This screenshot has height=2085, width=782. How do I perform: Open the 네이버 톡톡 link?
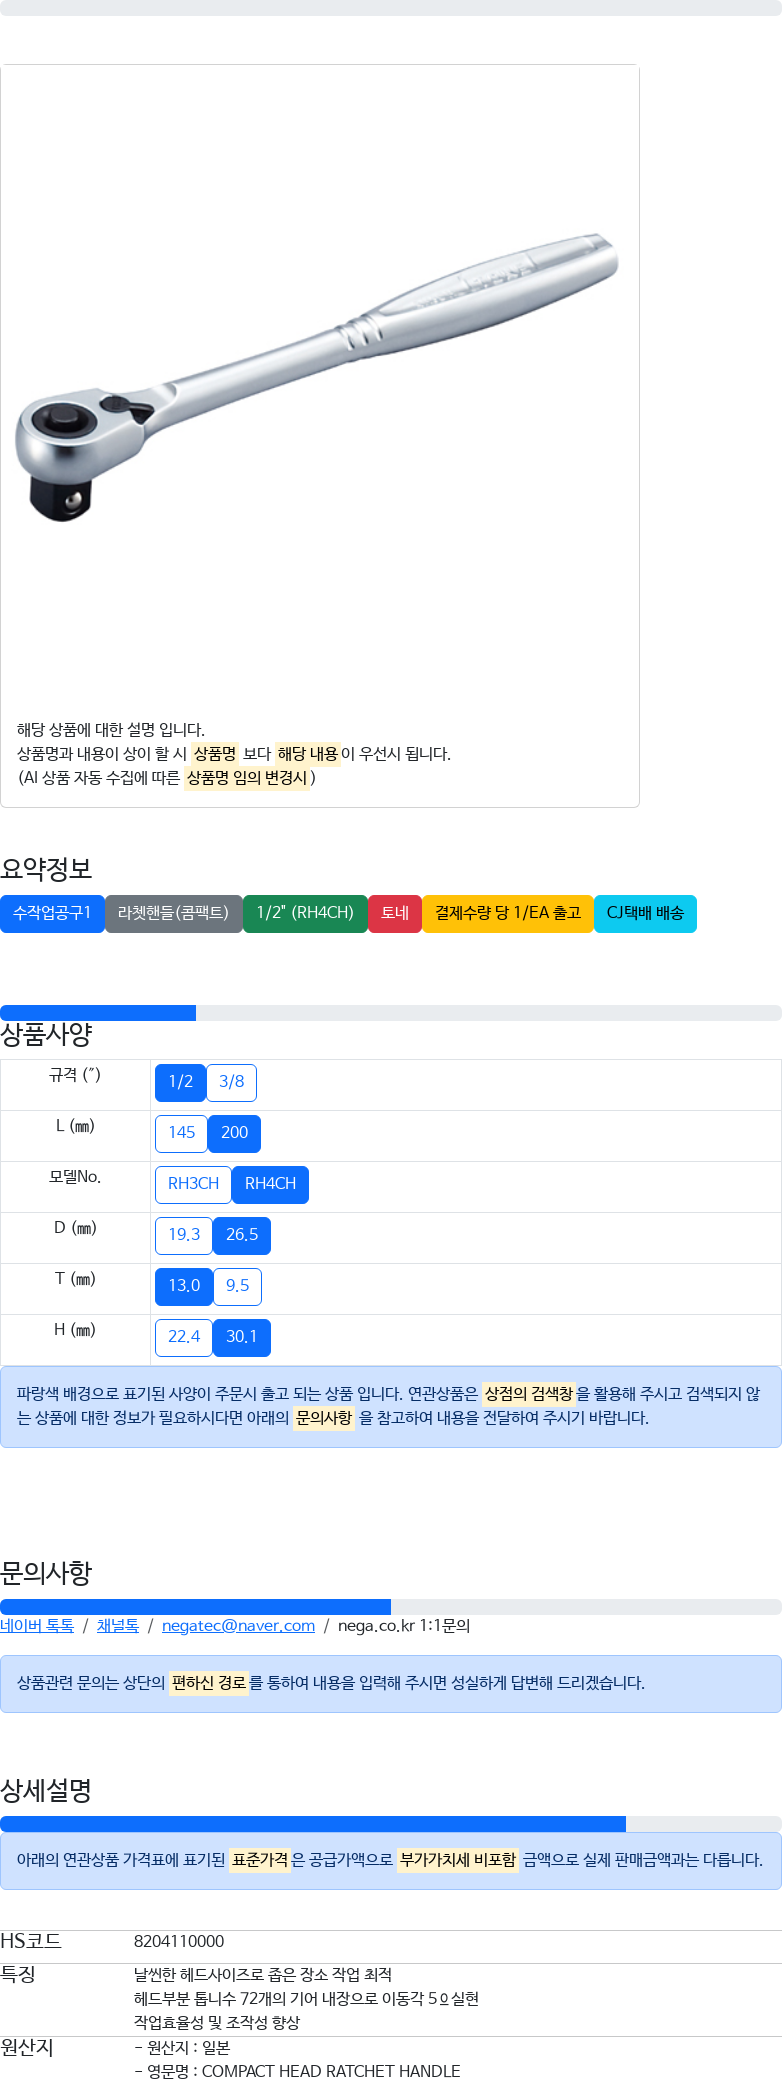(37, 1626)
